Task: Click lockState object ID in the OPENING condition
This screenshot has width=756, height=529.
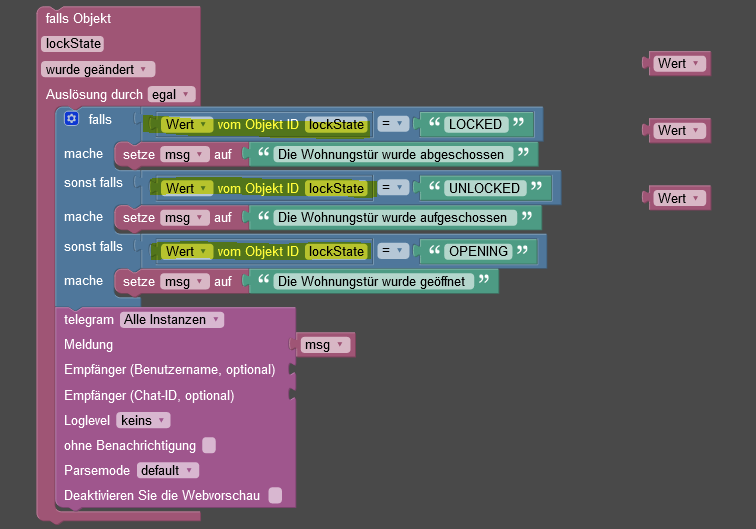Action: [336, 251]
